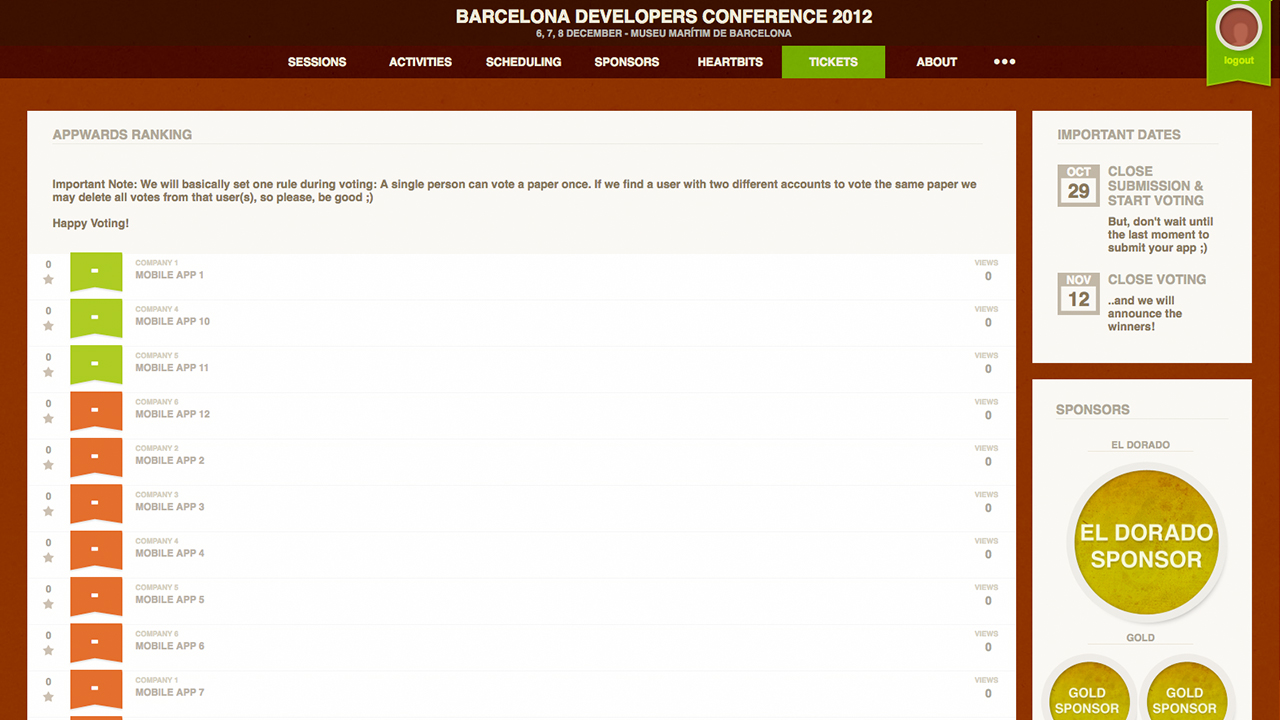This screenshot has height=720, width=1280.
Task: Click the El Dorado Sponsor badge
Action: click(1146, 545)
